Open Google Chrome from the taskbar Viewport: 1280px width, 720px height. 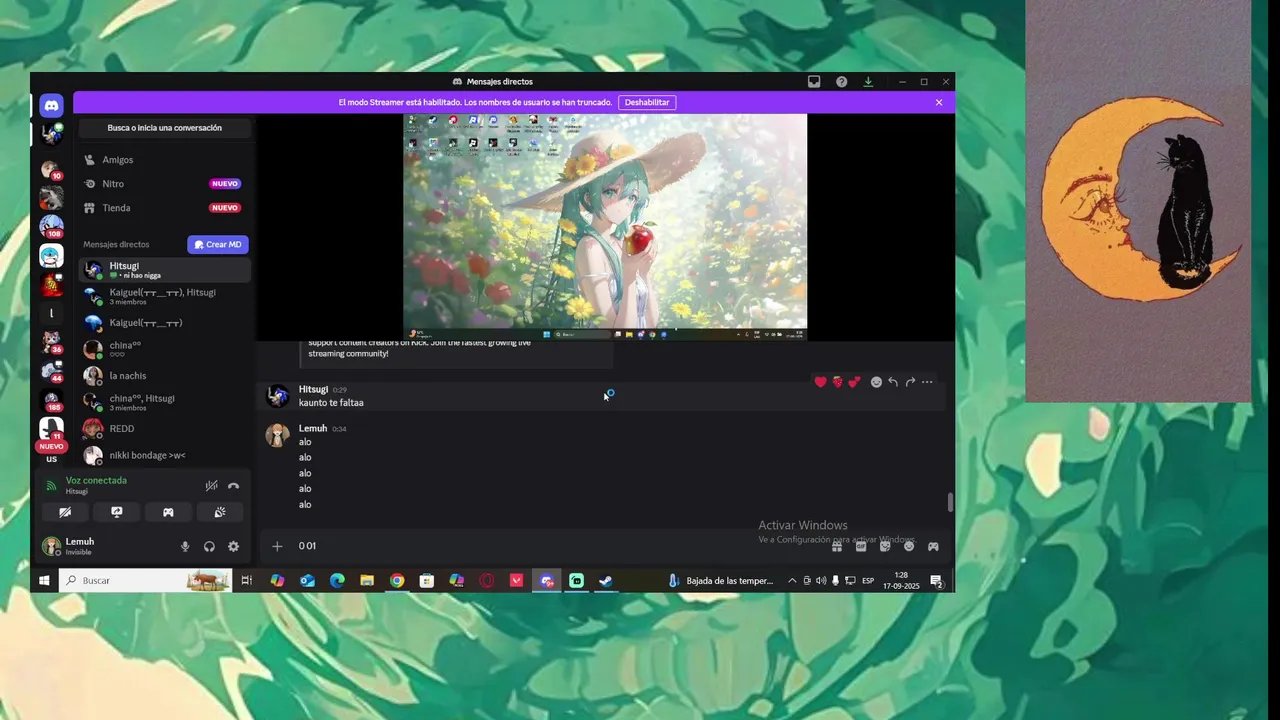(x=397, y=580)
